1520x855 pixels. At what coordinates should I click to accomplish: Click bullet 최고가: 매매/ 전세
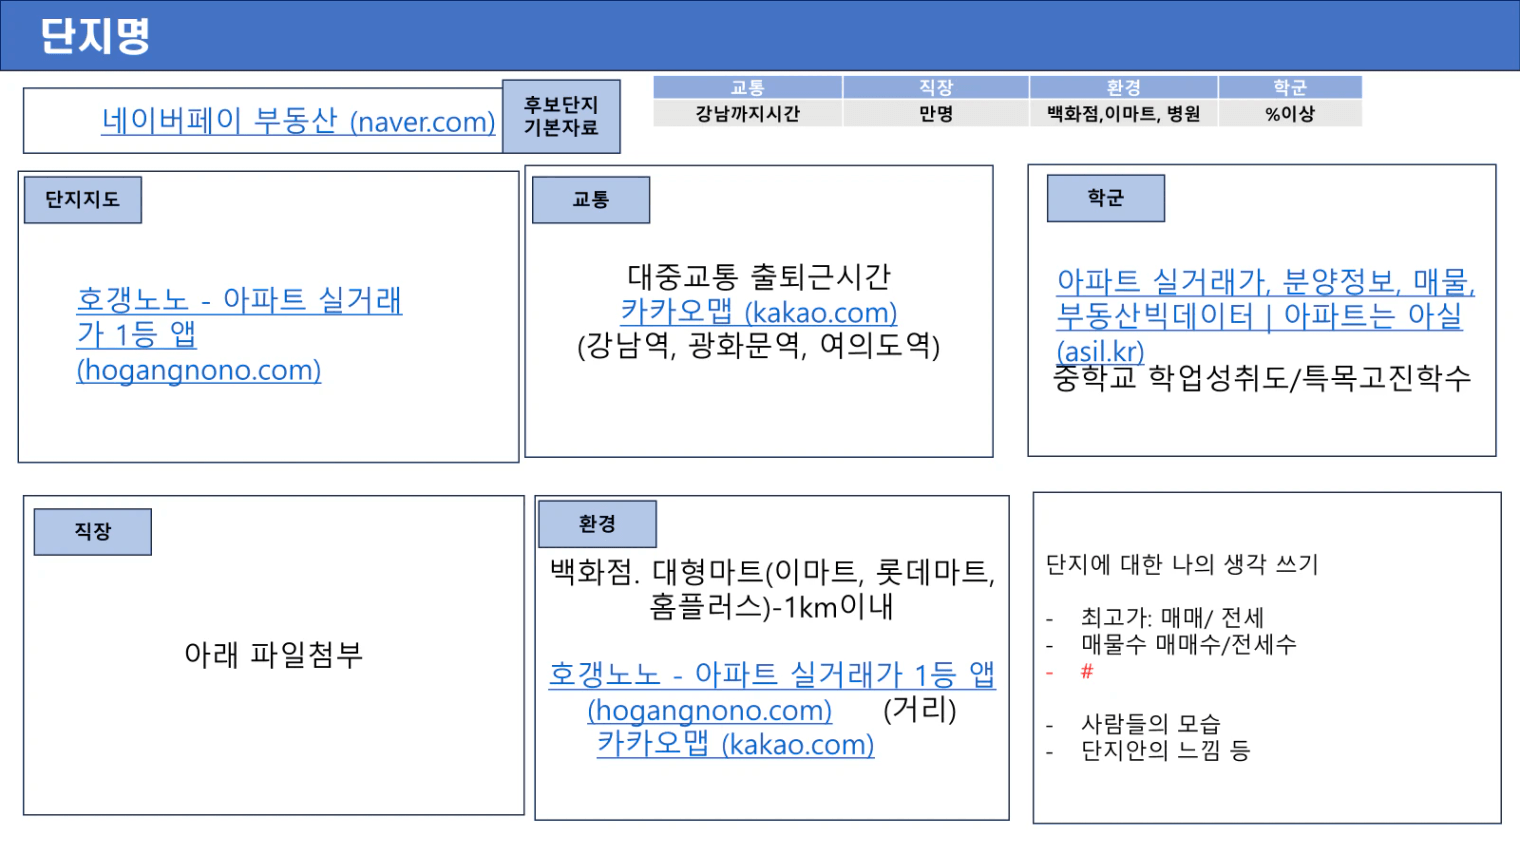pos(1172,618)
